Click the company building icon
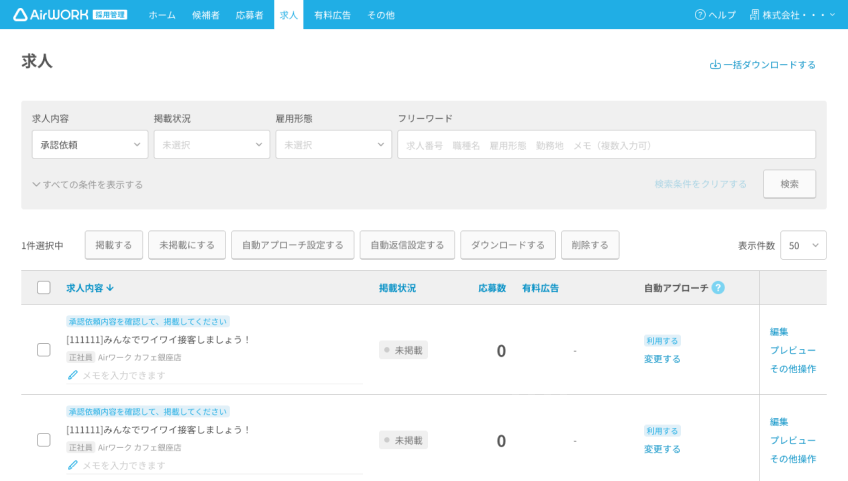848x481 pixels. [754, 15]
